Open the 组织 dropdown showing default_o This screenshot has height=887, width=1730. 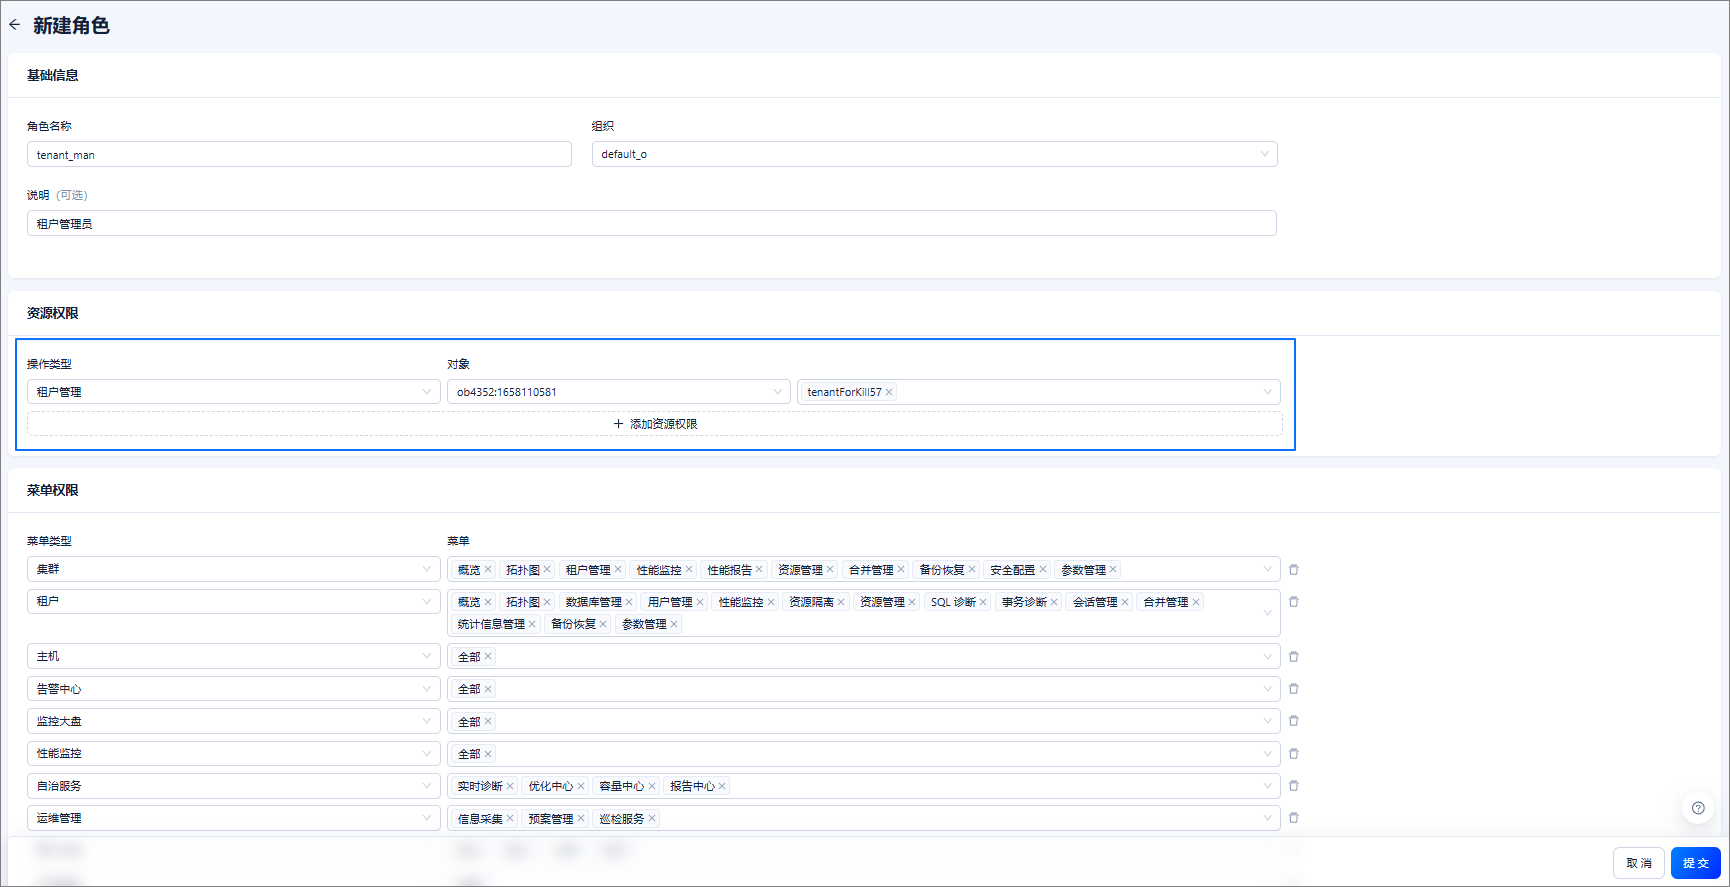click(x=934, y=154)
